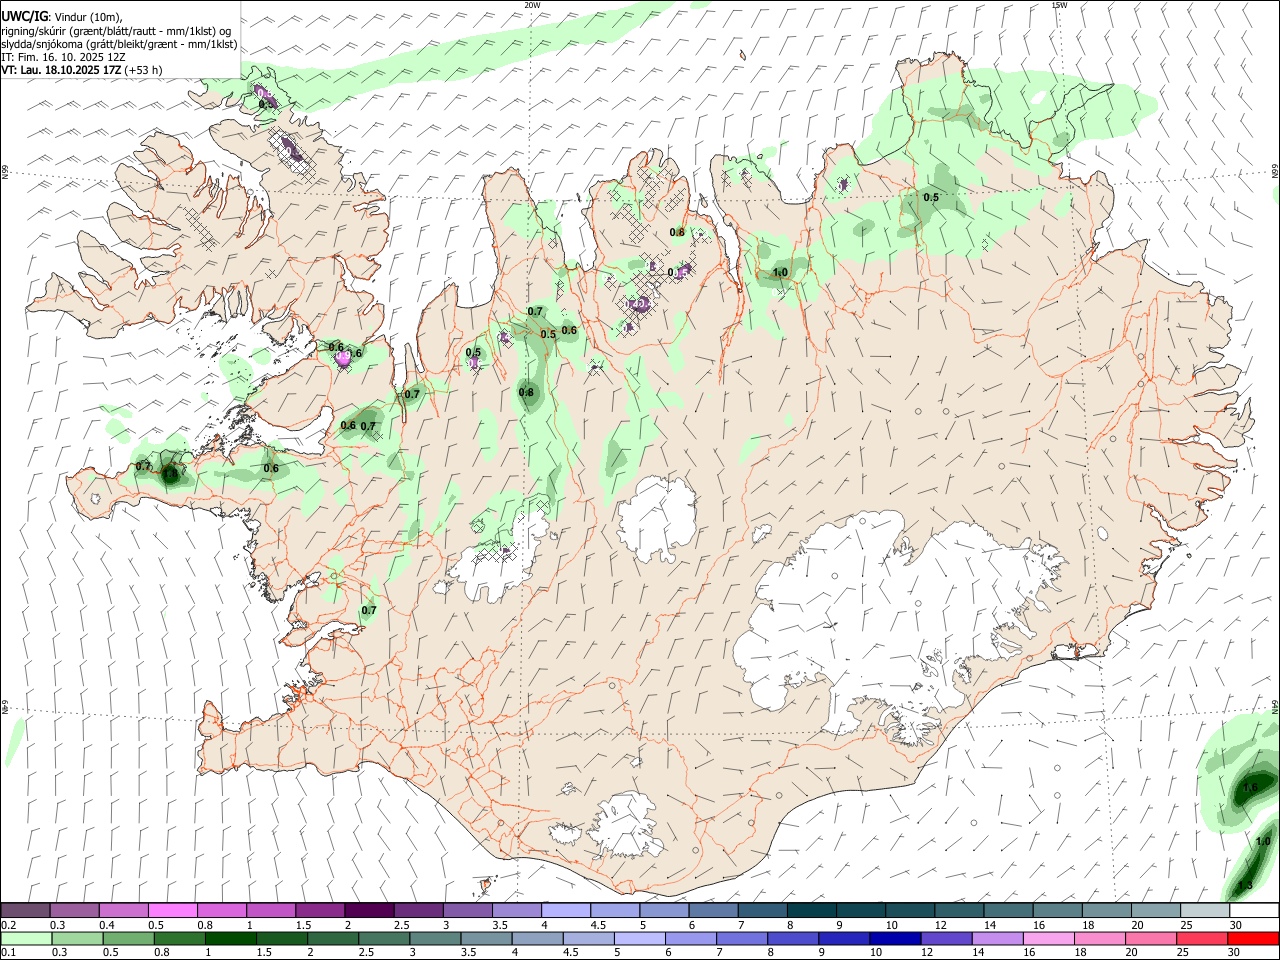Image resolution: width=1280 pixels, height=960 pixels.
Task: Click the 'VT: Lau. 18.10.2025 17Z (+53 h)' line
Action: pyautogui.click(x=82, y=70)
